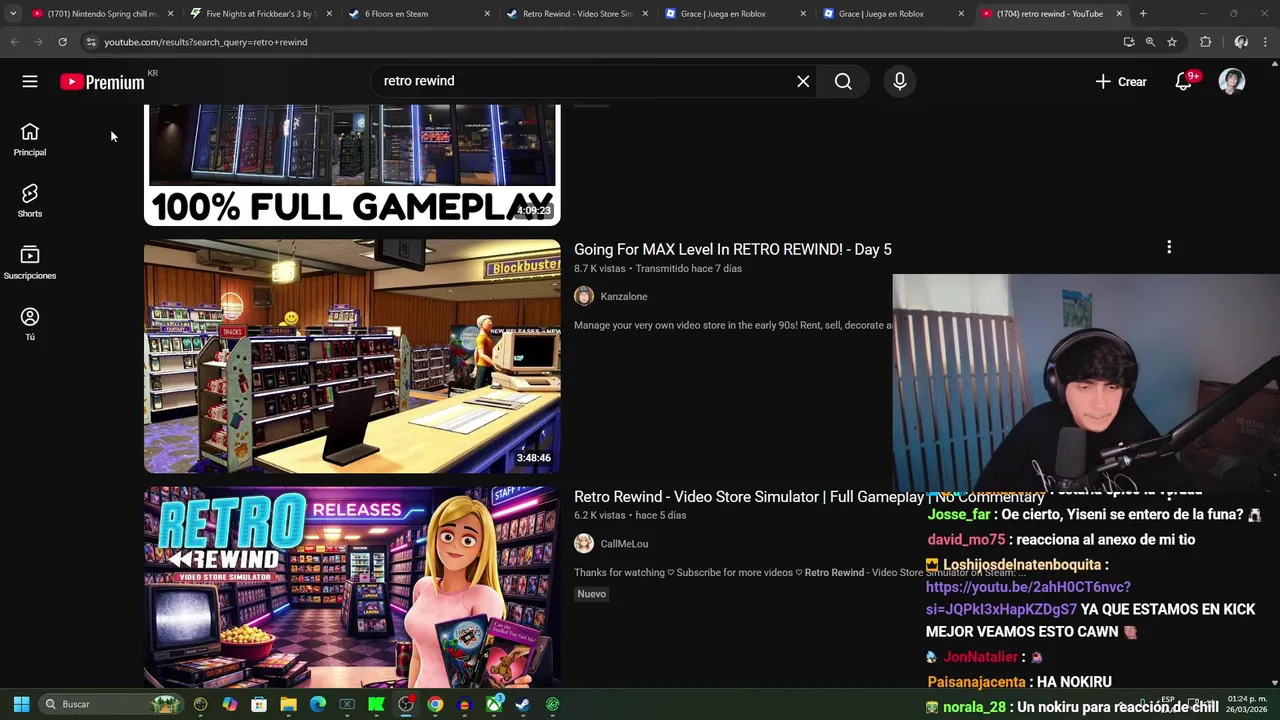Viewport: 1280px width, 720px height.
Task: Go to YouTube Premium home logo
Action: click(x=103, y=82)
